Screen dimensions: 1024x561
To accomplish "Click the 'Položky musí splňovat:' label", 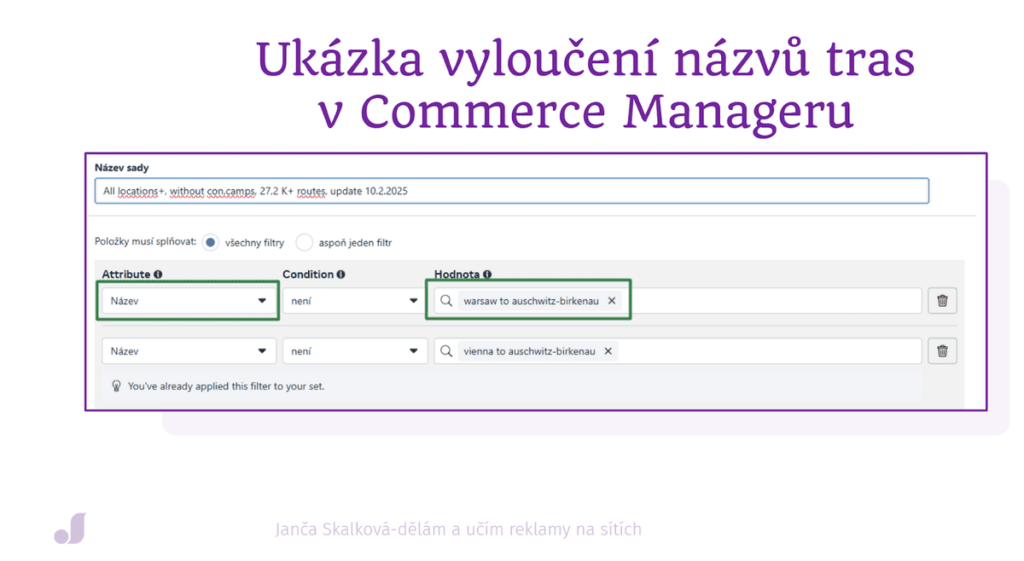I will [145, 242].
